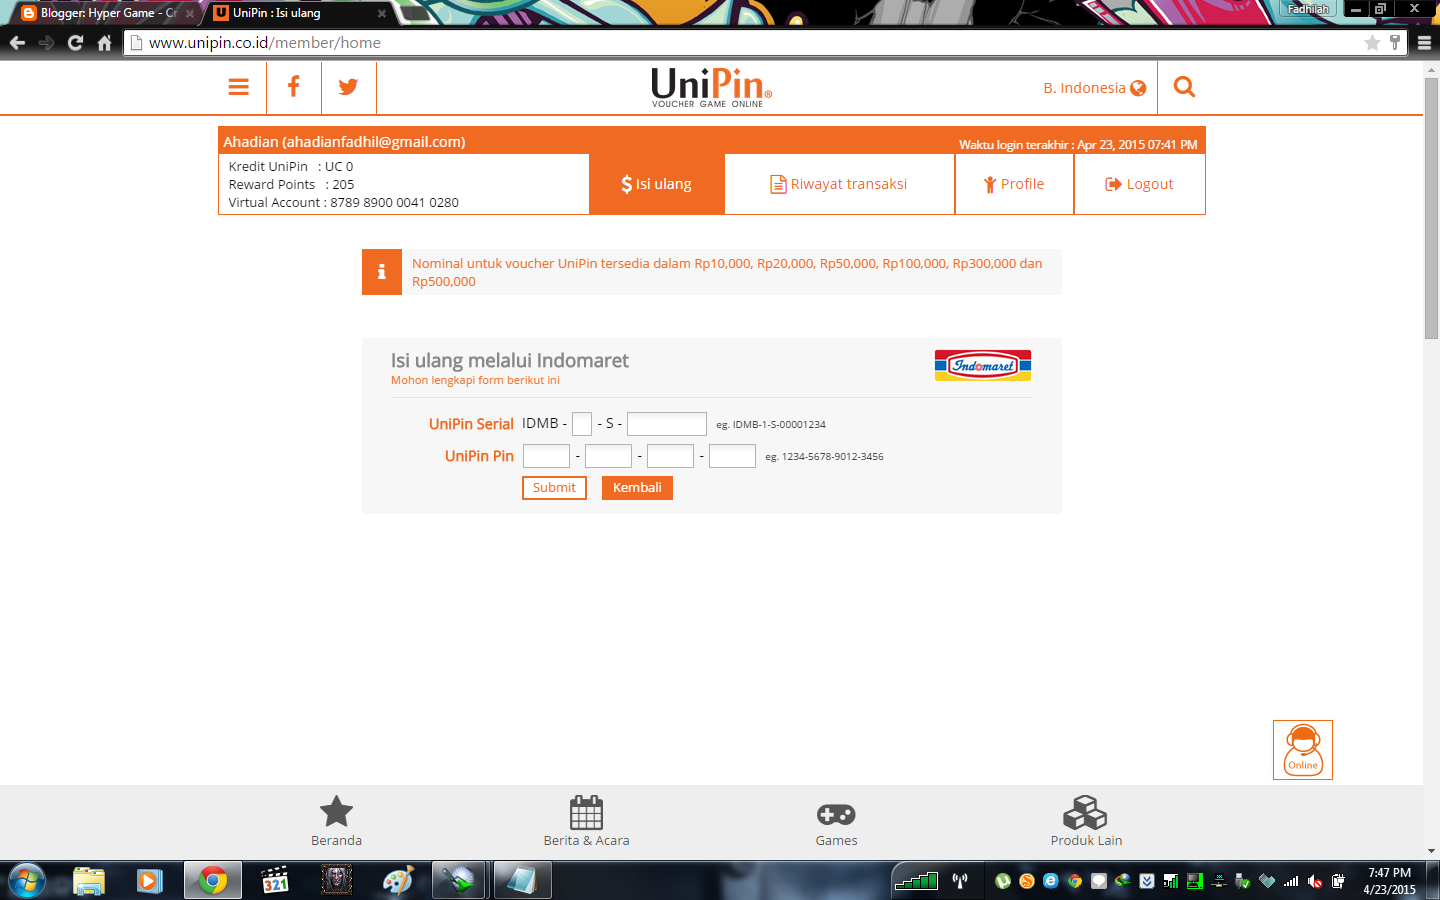
Task: Click the Indomaret logo
Action: [x=983, y=365]
